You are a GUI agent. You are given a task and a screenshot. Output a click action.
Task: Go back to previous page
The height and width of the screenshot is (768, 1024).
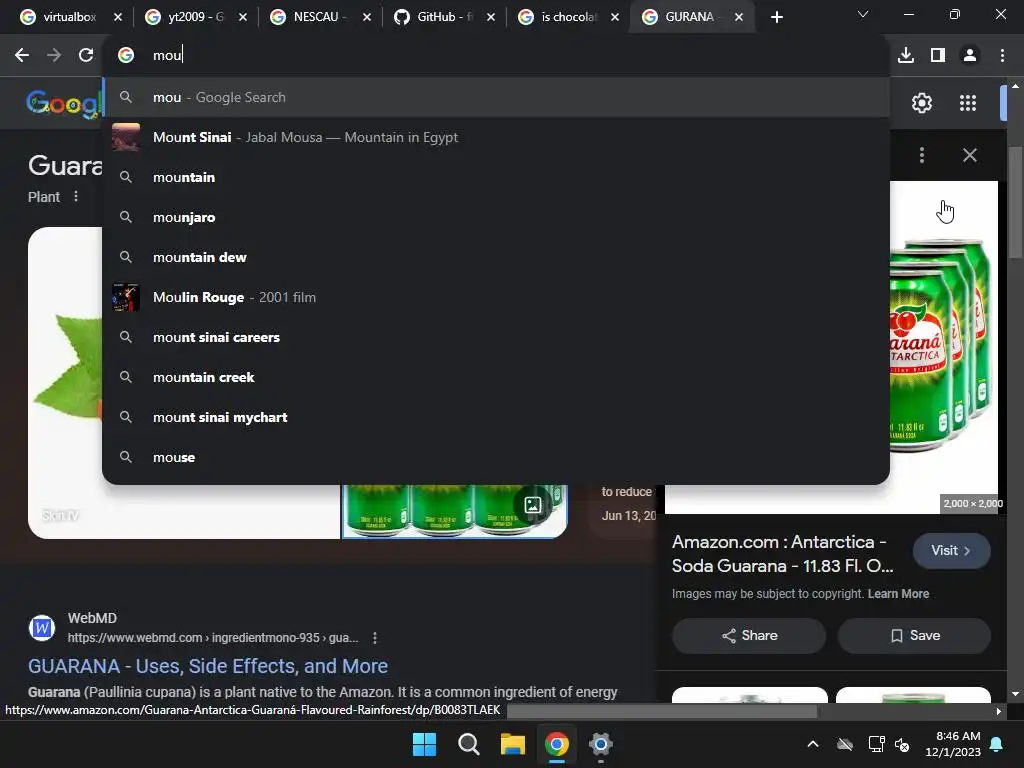point(22,55)
